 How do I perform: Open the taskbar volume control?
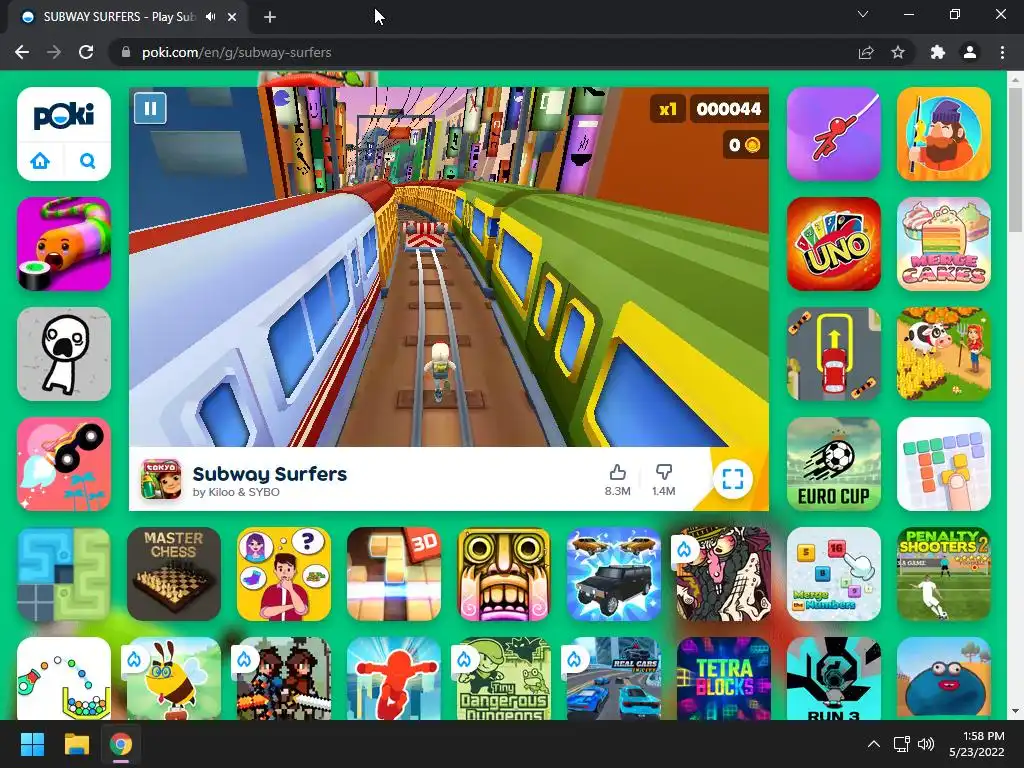pos(925,744)
